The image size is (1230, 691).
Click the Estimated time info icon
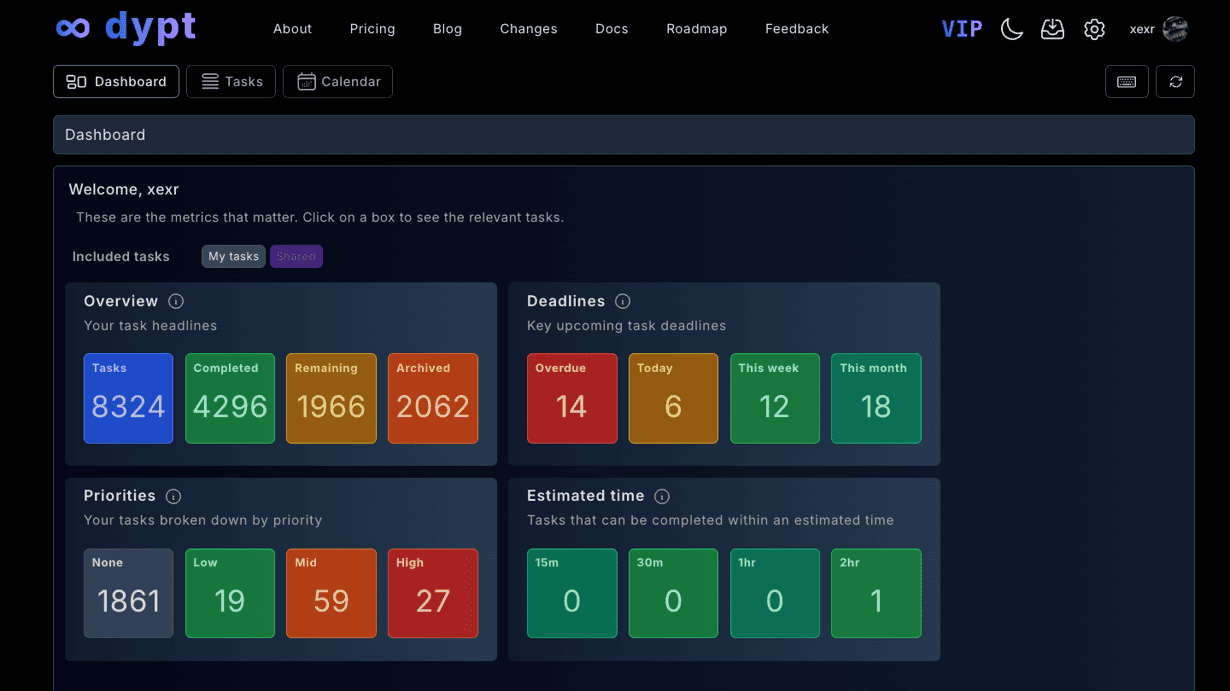pos(662,496)
